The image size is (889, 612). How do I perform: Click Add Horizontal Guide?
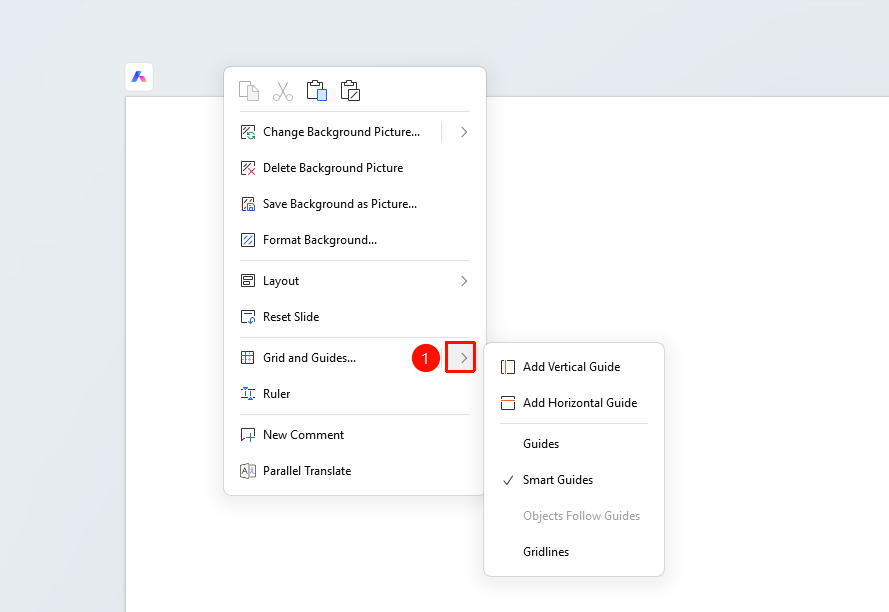574,403
